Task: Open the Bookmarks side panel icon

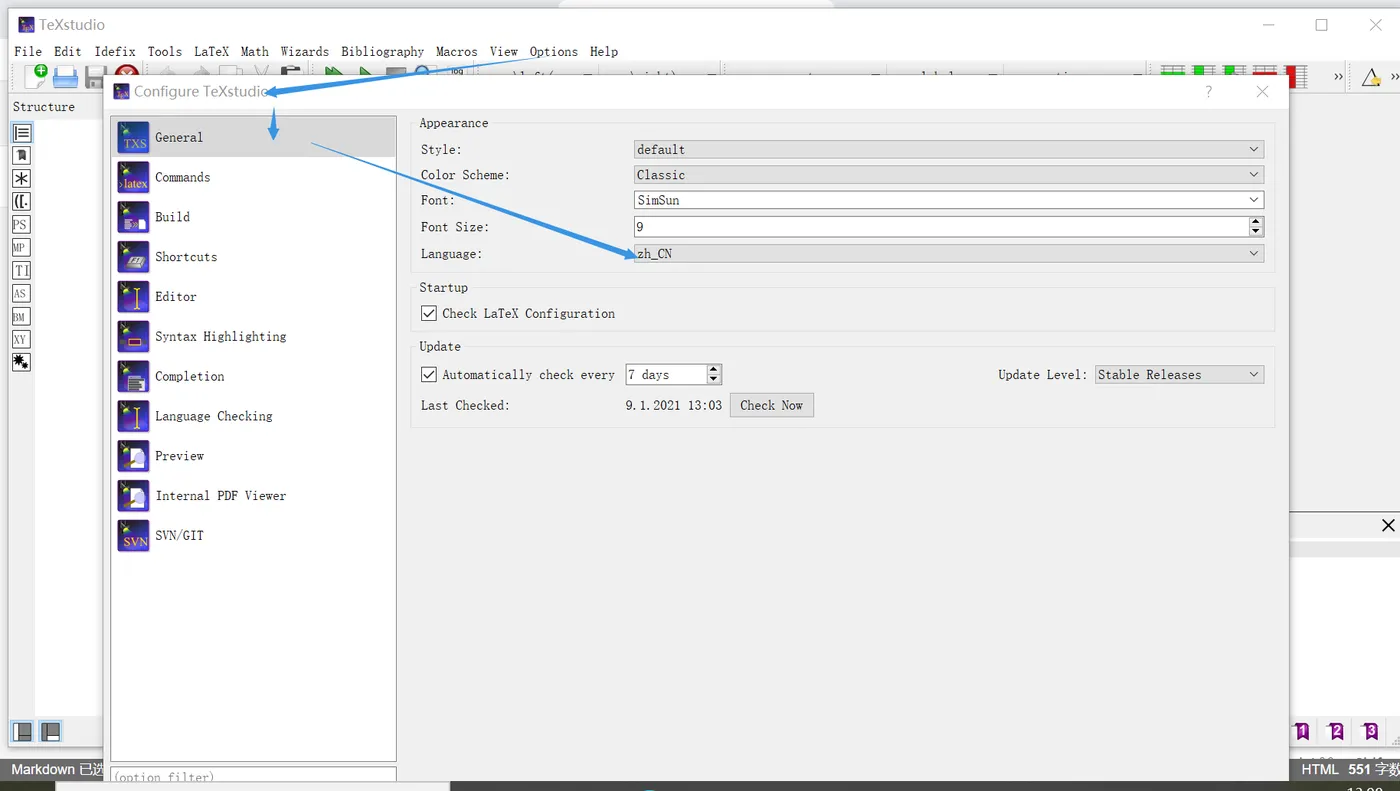Action: [21, 156]
